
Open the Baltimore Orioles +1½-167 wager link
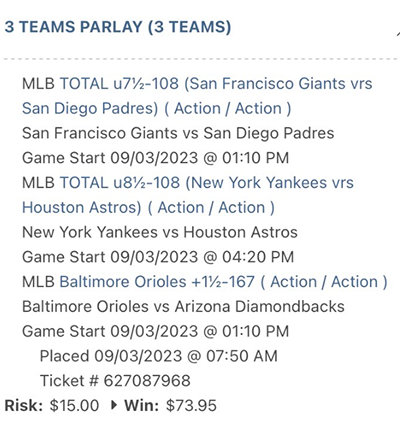(x=223, y=282)
